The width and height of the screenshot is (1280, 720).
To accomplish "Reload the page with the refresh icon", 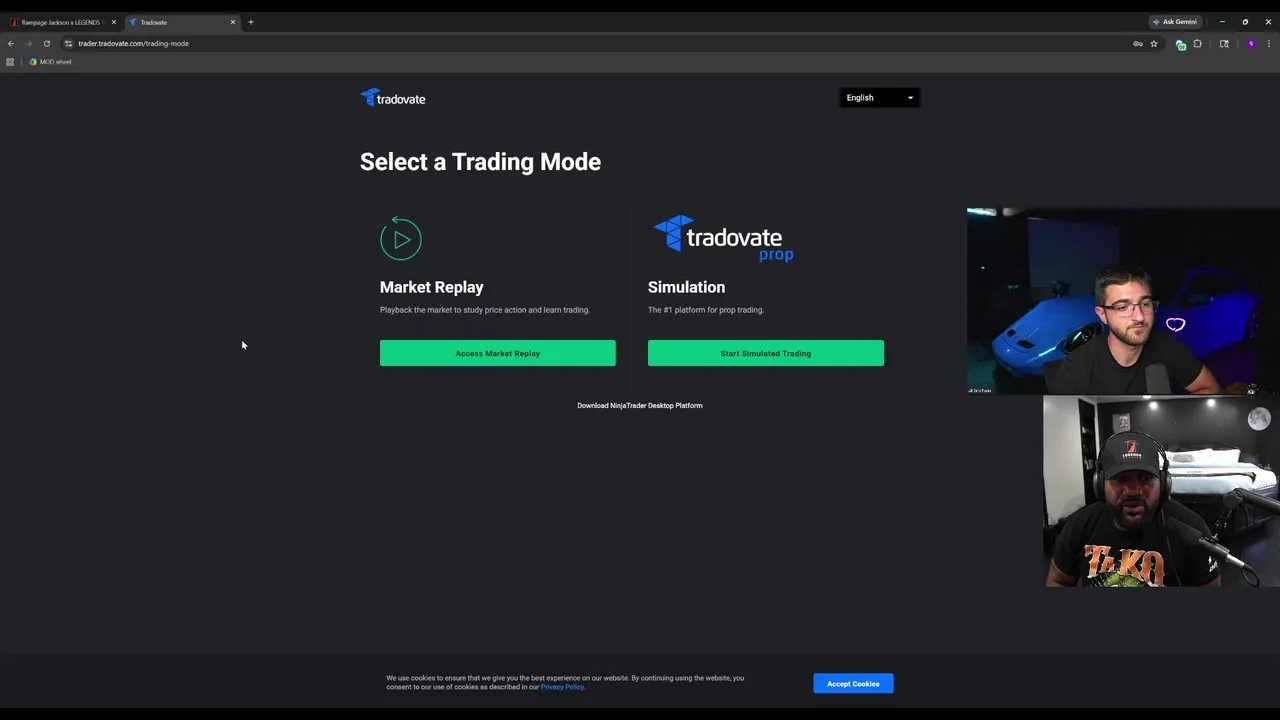I will [x=47, y=44].
